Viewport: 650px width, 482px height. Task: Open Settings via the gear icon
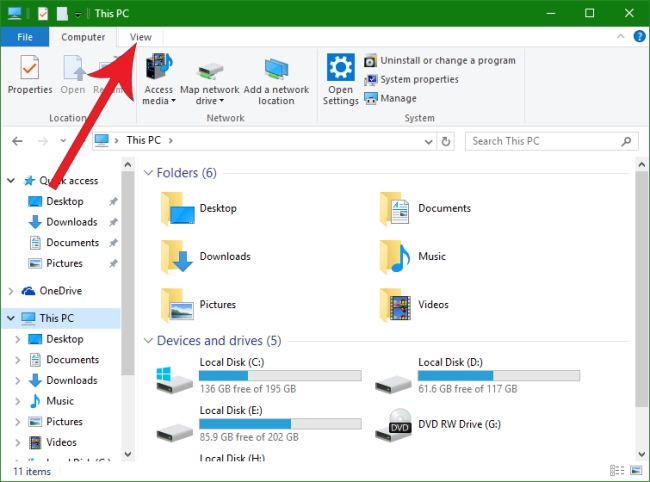click(x=340, y=67)
